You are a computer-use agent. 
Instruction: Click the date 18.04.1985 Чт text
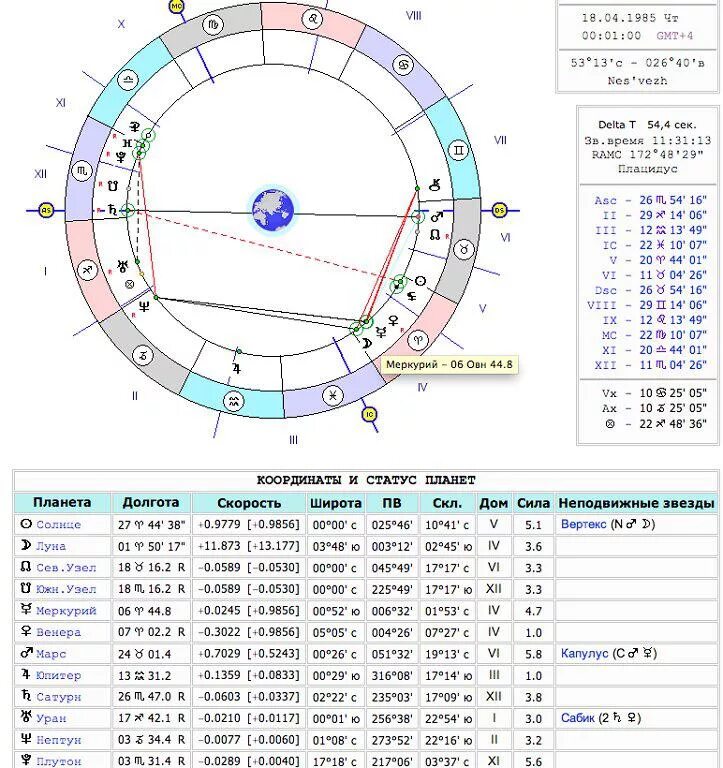point(630,18)
